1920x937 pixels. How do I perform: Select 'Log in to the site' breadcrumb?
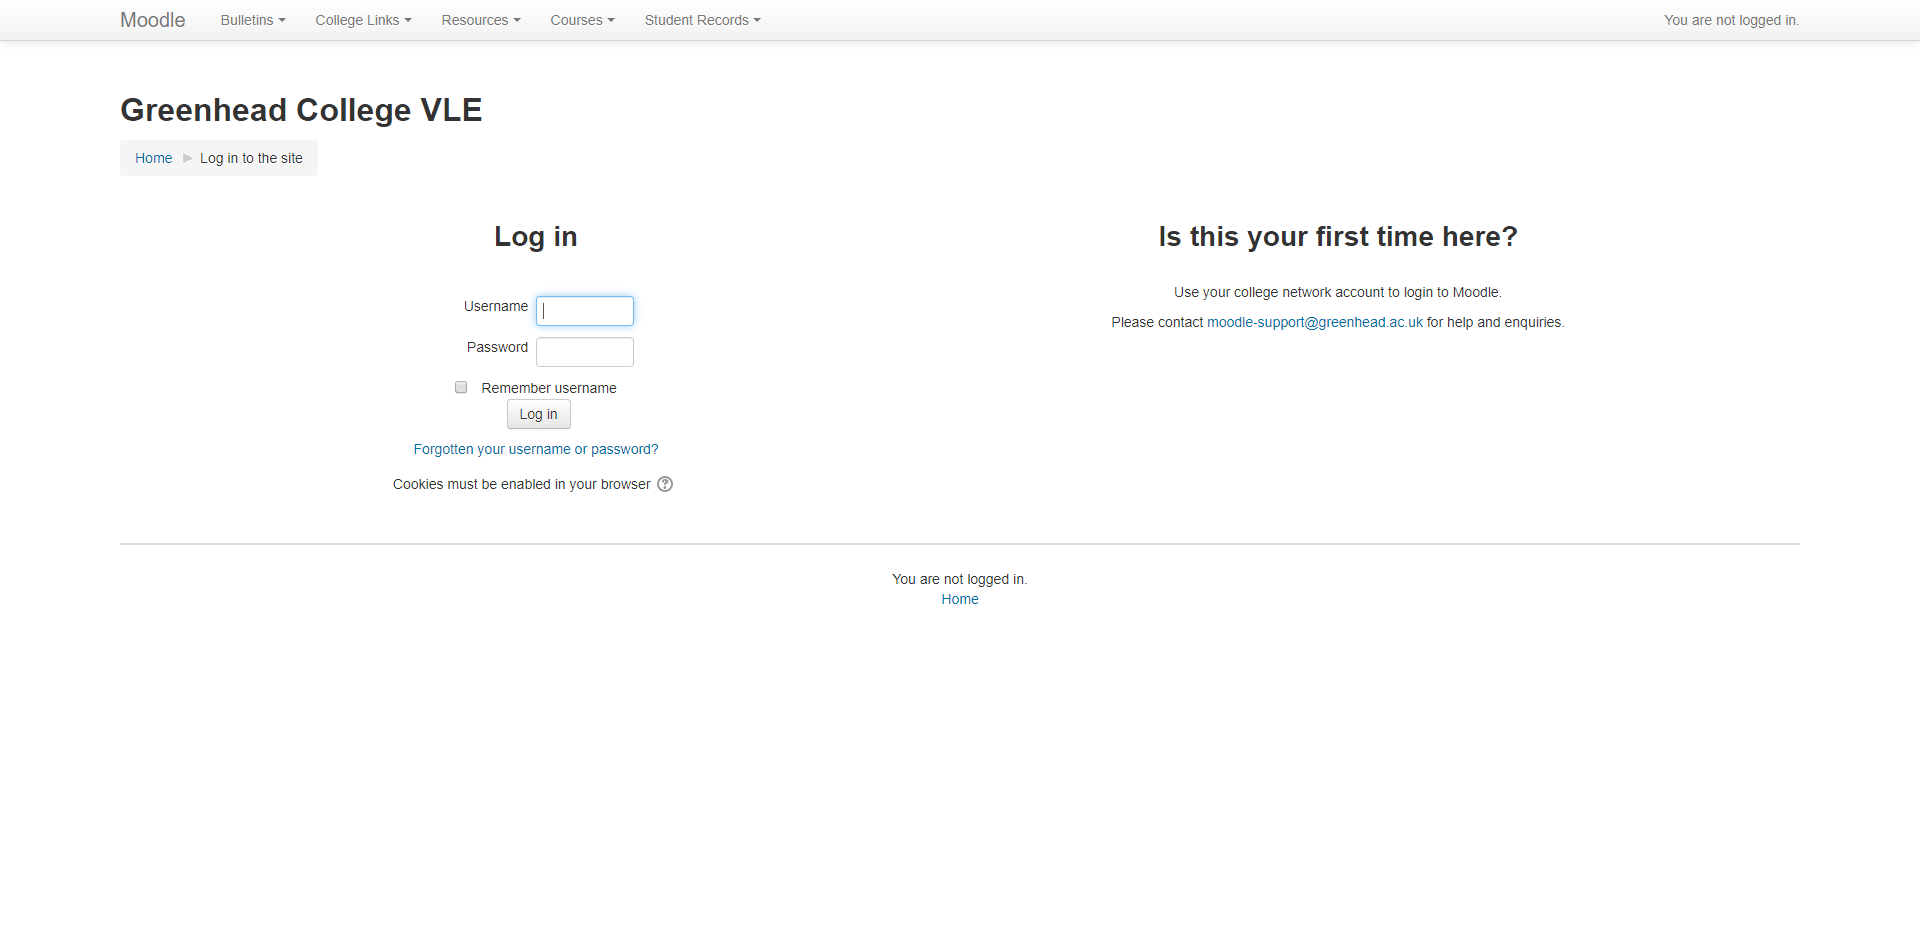pos(251,158)
